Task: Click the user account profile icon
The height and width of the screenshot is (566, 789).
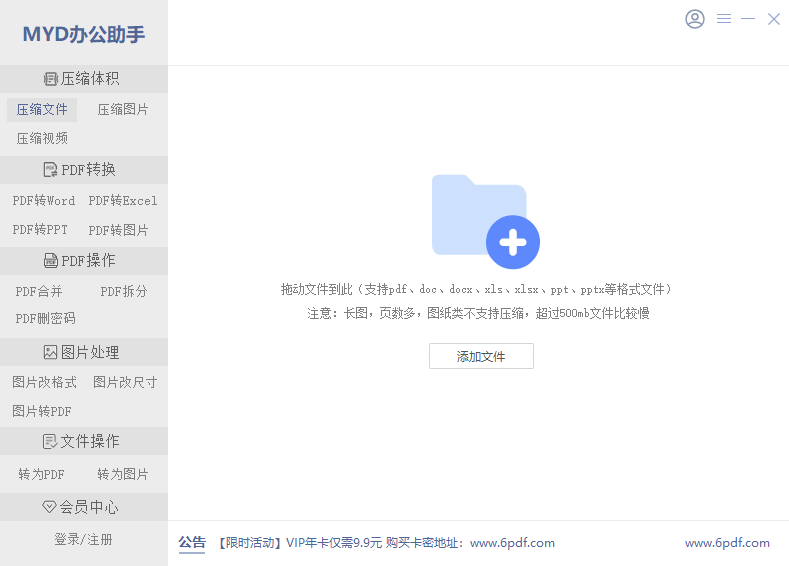Action: [695, 19]
